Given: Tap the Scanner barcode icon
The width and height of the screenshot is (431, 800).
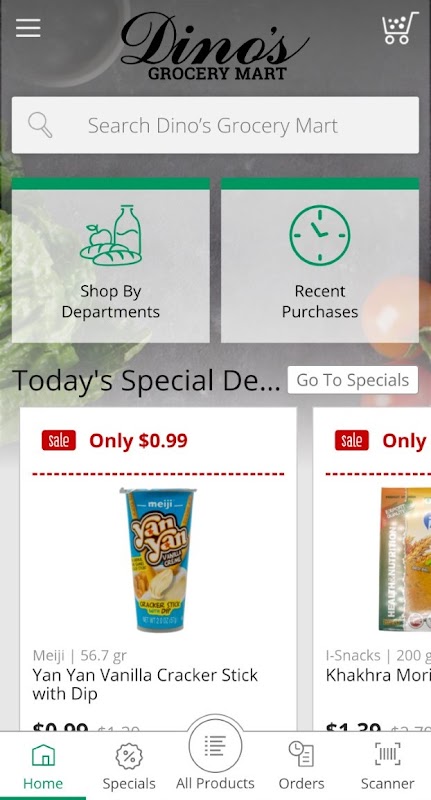Looking at the screenshot, I should point(388,754).
